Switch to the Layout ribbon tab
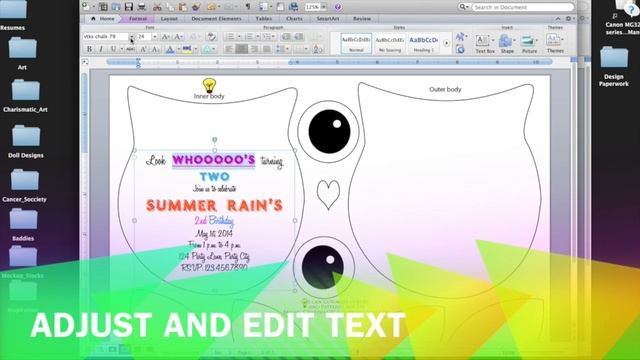 click(x=169, y=19)
